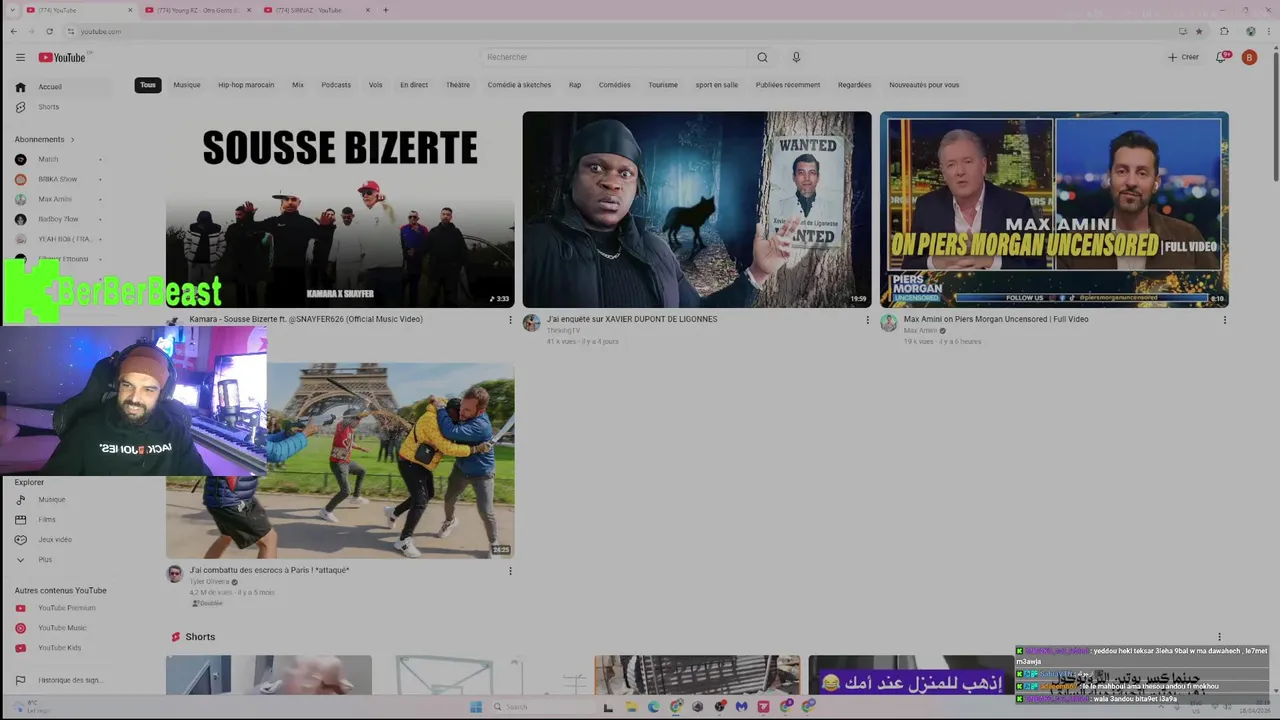Open options for J'ai combattu des escrocs video
The width and height of the screenshot is (1280, 720).
click(510, 571)
